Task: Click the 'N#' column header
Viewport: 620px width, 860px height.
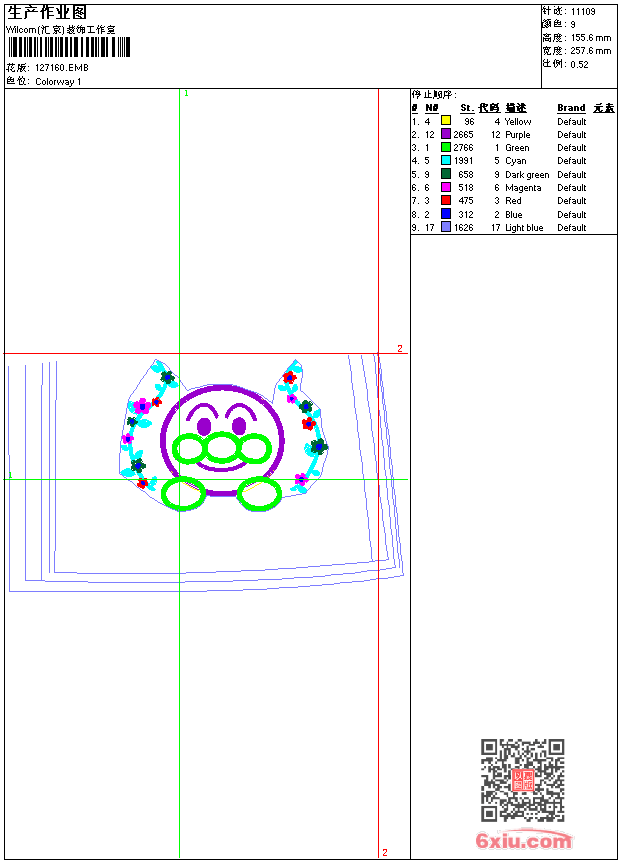Action: click(432, 108)
